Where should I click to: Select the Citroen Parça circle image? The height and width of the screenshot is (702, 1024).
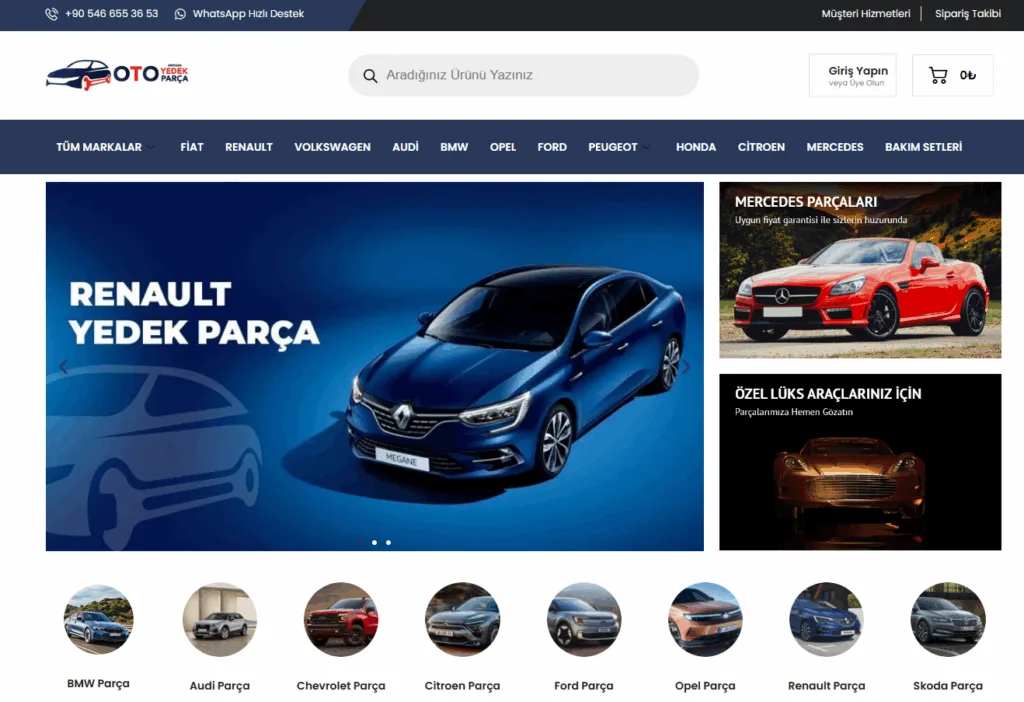[462, 620]
